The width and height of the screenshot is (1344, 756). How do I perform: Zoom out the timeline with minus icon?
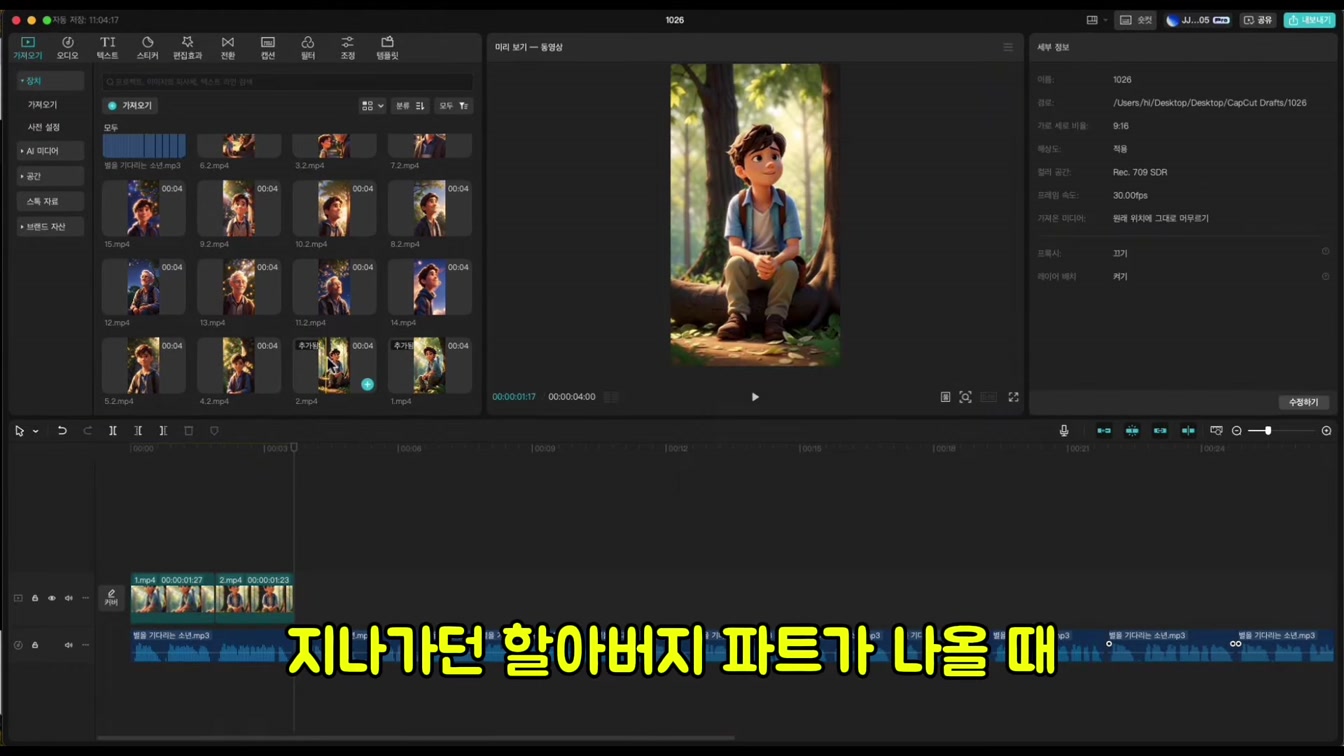pyautogui.click(x=1237, y=431)
